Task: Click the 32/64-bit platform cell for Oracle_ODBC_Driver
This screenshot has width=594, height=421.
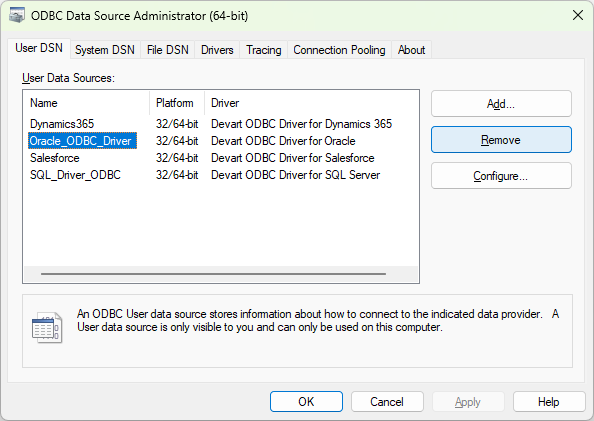Action: [x=177, y=141]
